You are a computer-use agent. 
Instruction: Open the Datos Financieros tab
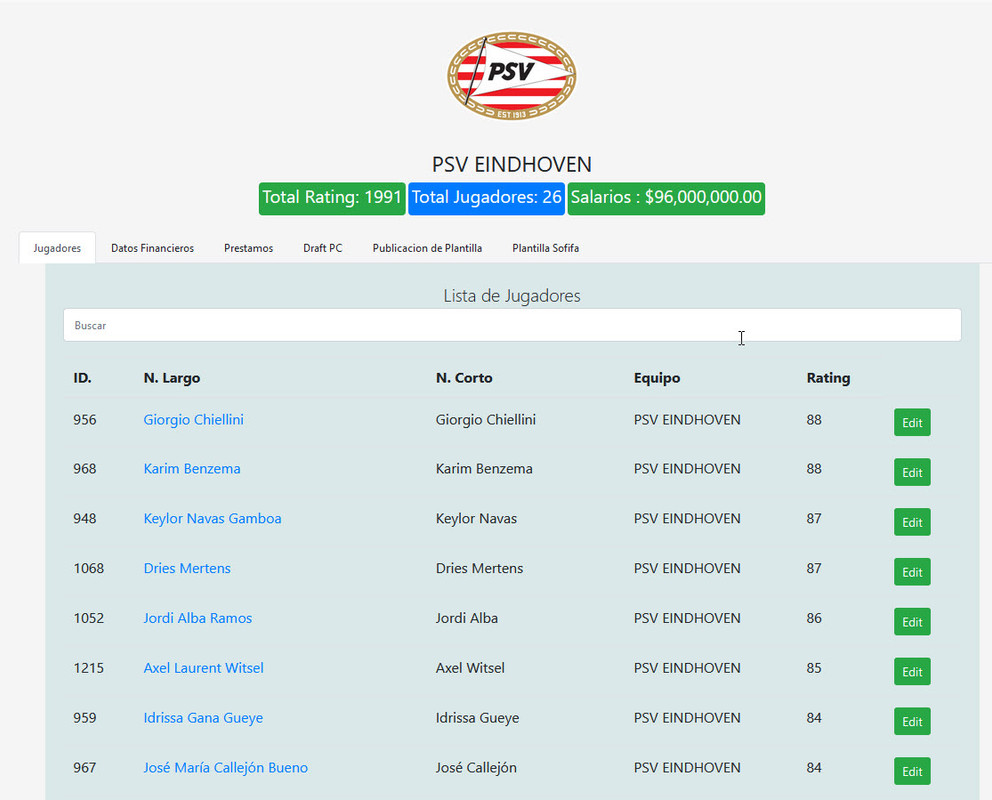pyautogui.click(x=152, y=248)
